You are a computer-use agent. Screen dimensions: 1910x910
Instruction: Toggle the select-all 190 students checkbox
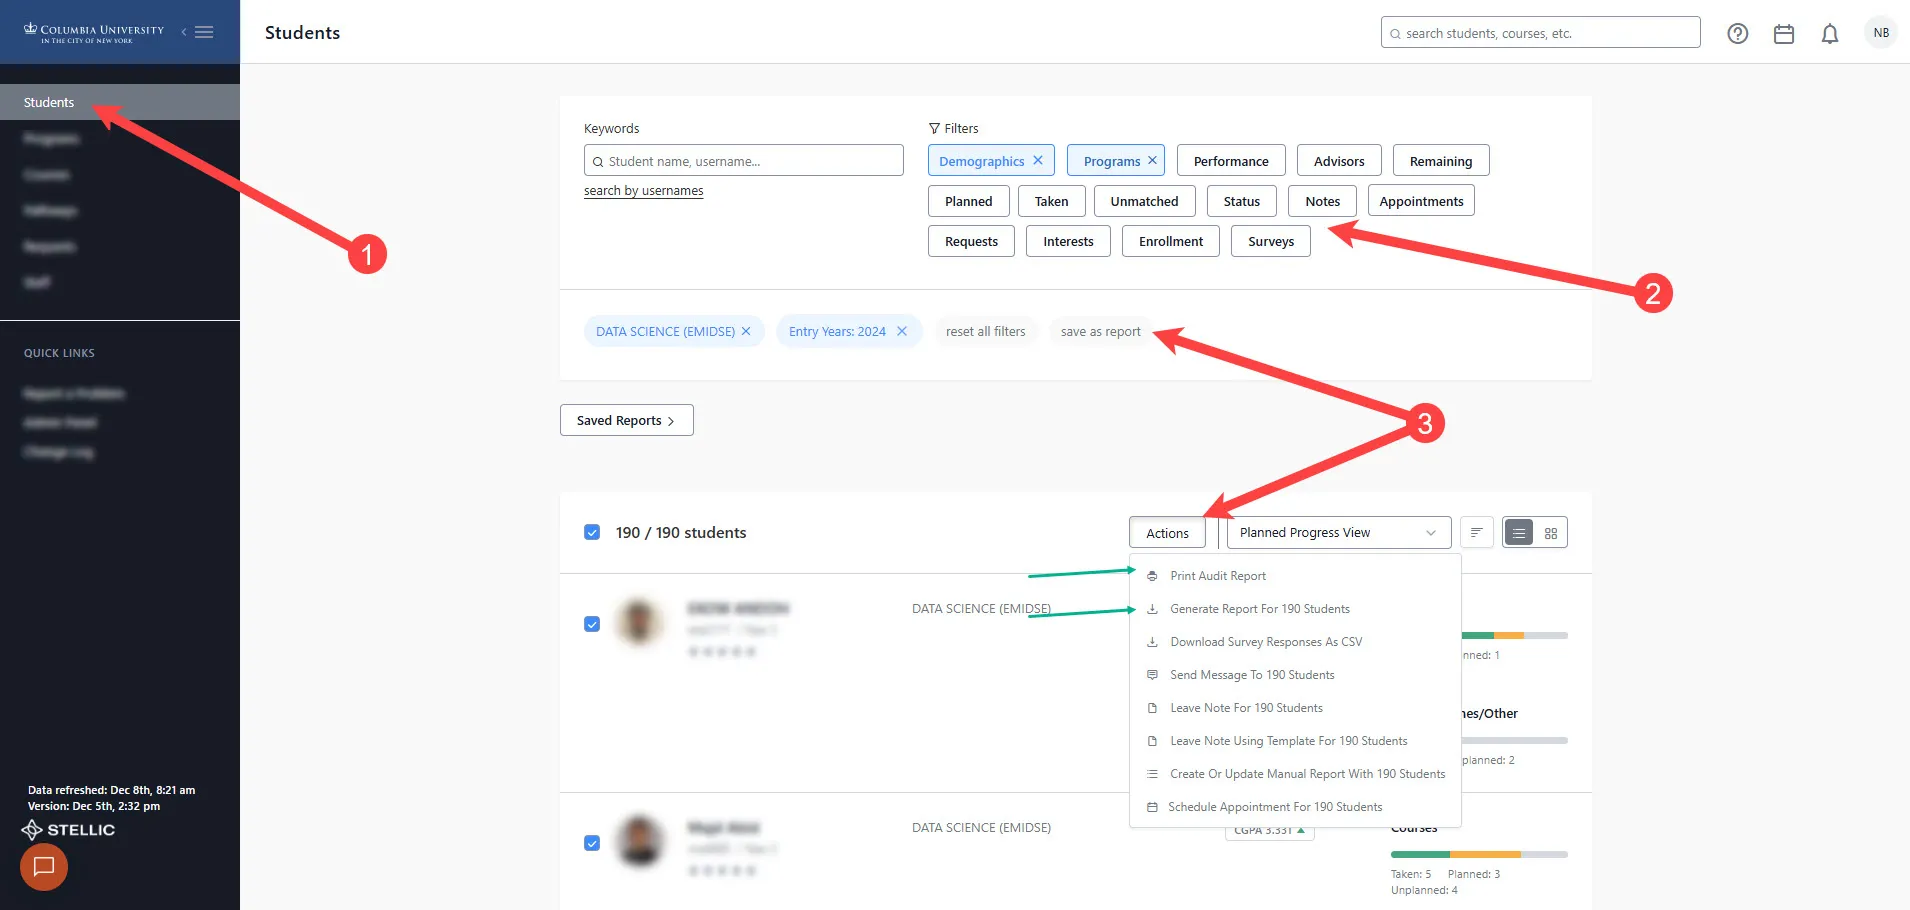[592, 532]
